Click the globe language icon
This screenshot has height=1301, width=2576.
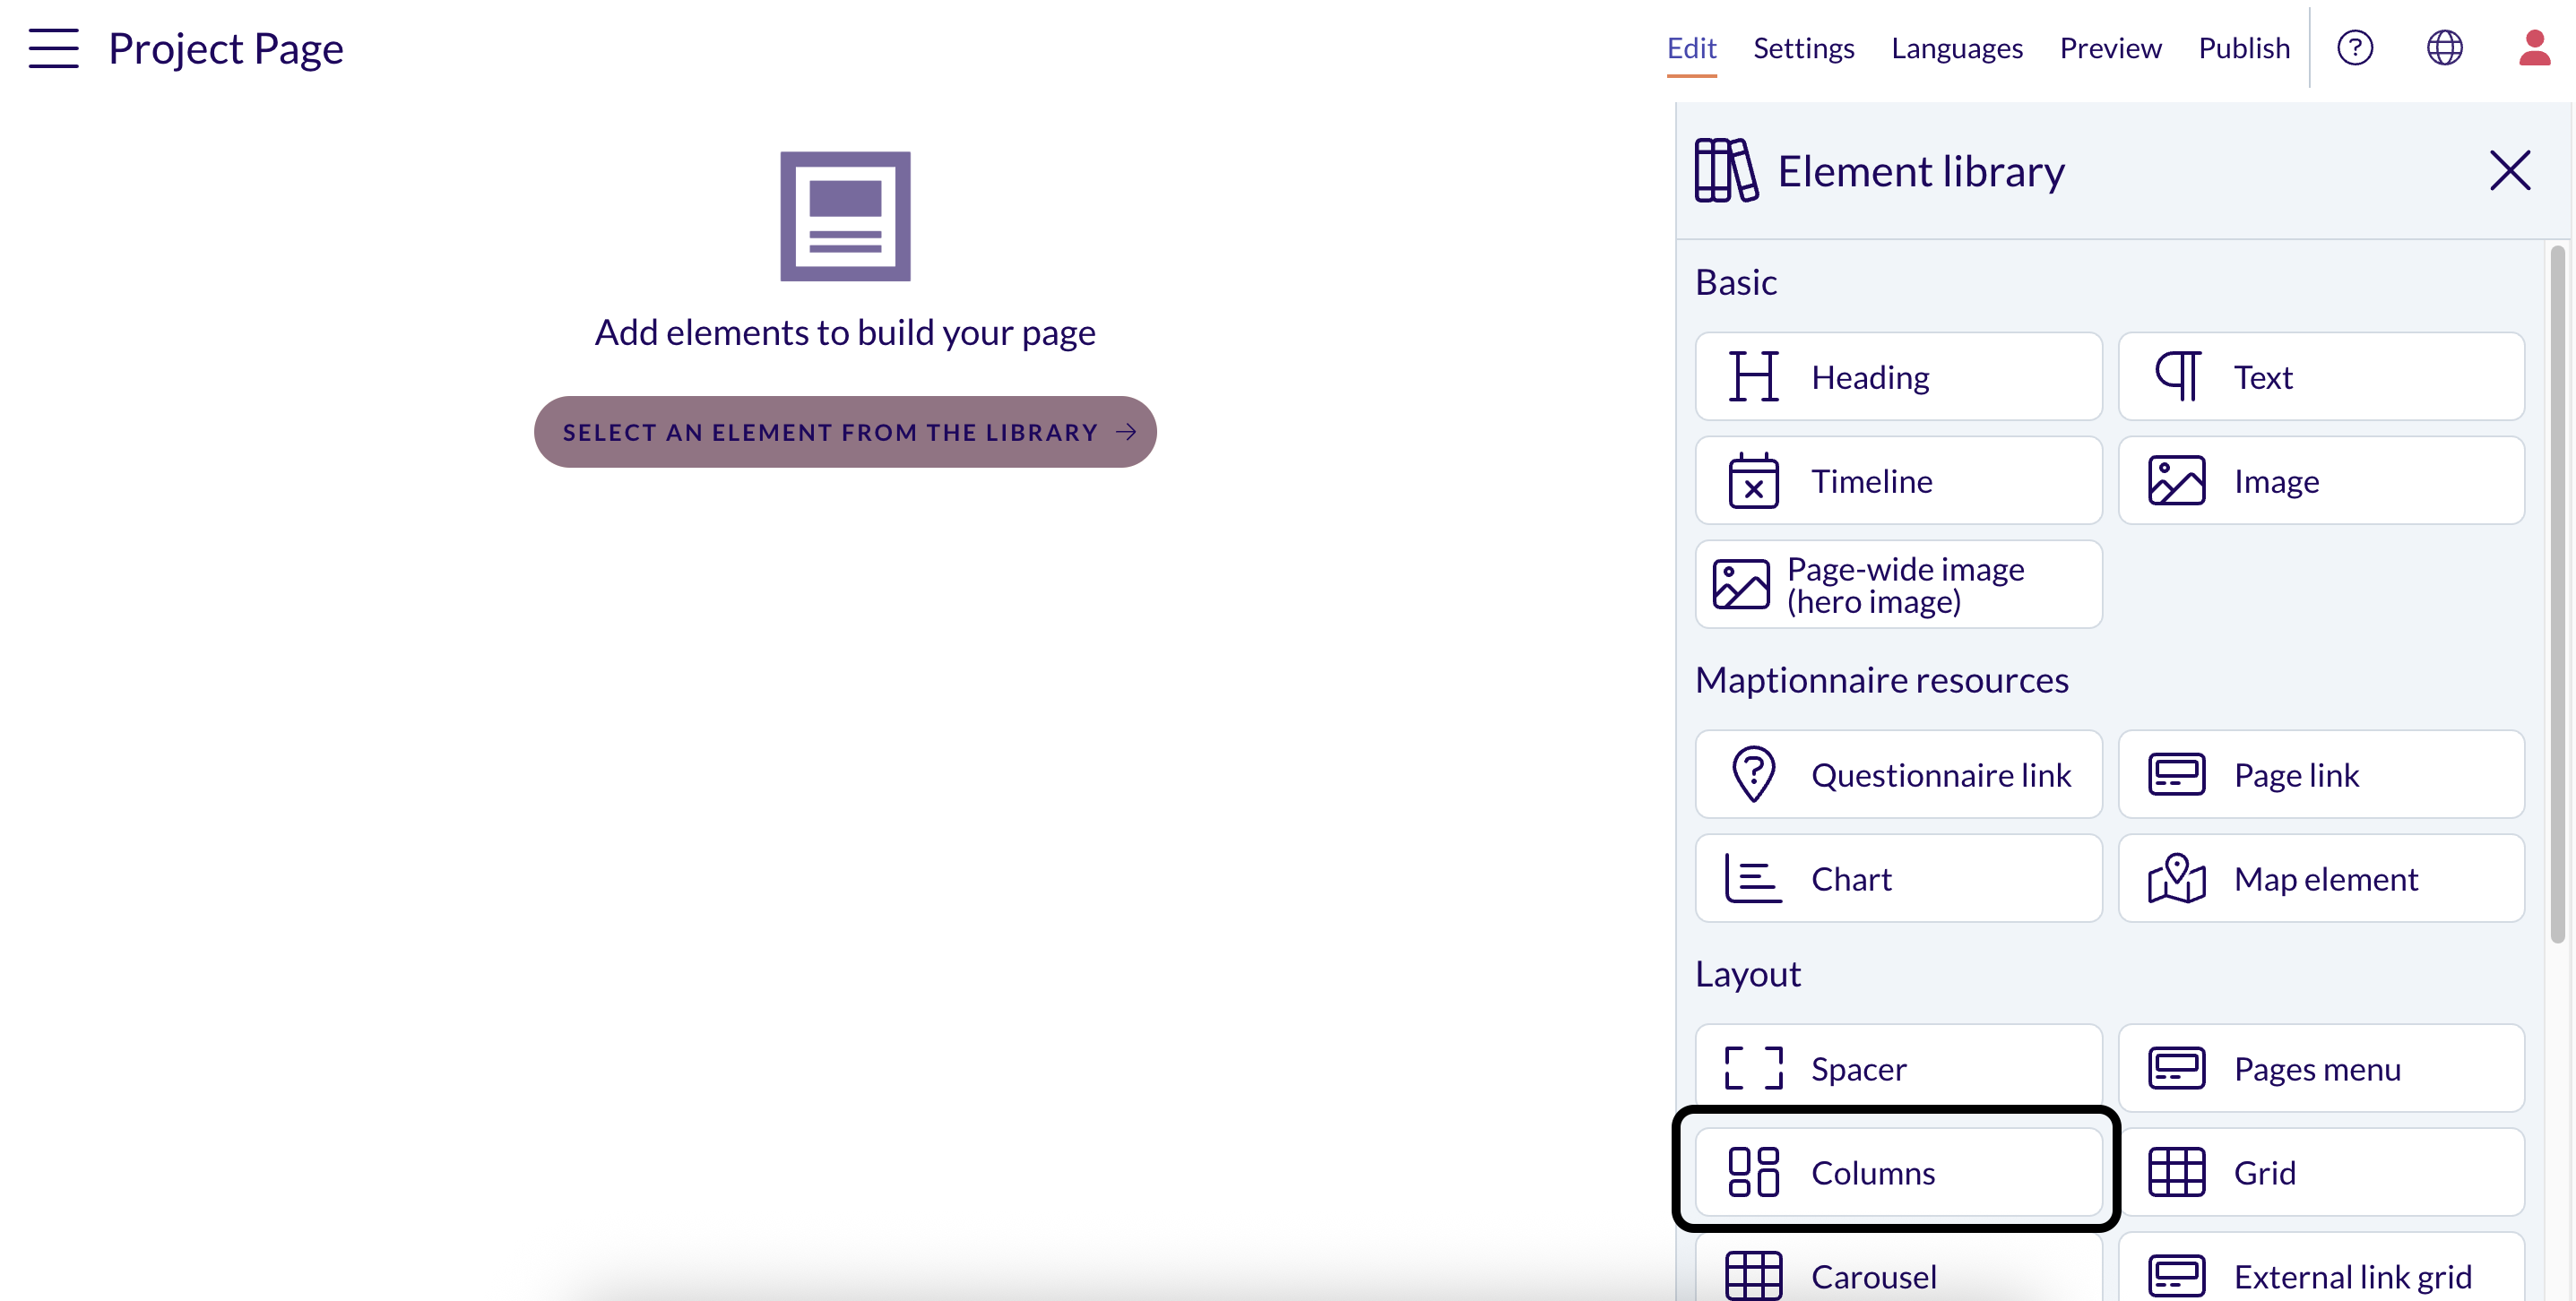[x=2444, y=47]
